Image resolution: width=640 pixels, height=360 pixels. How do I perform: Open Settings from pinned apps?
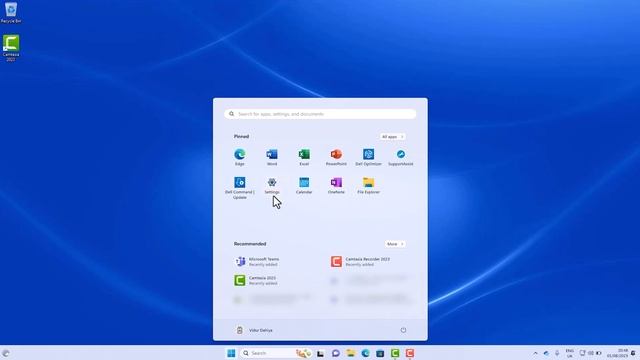pyautogui.click(x=272, y=186)
